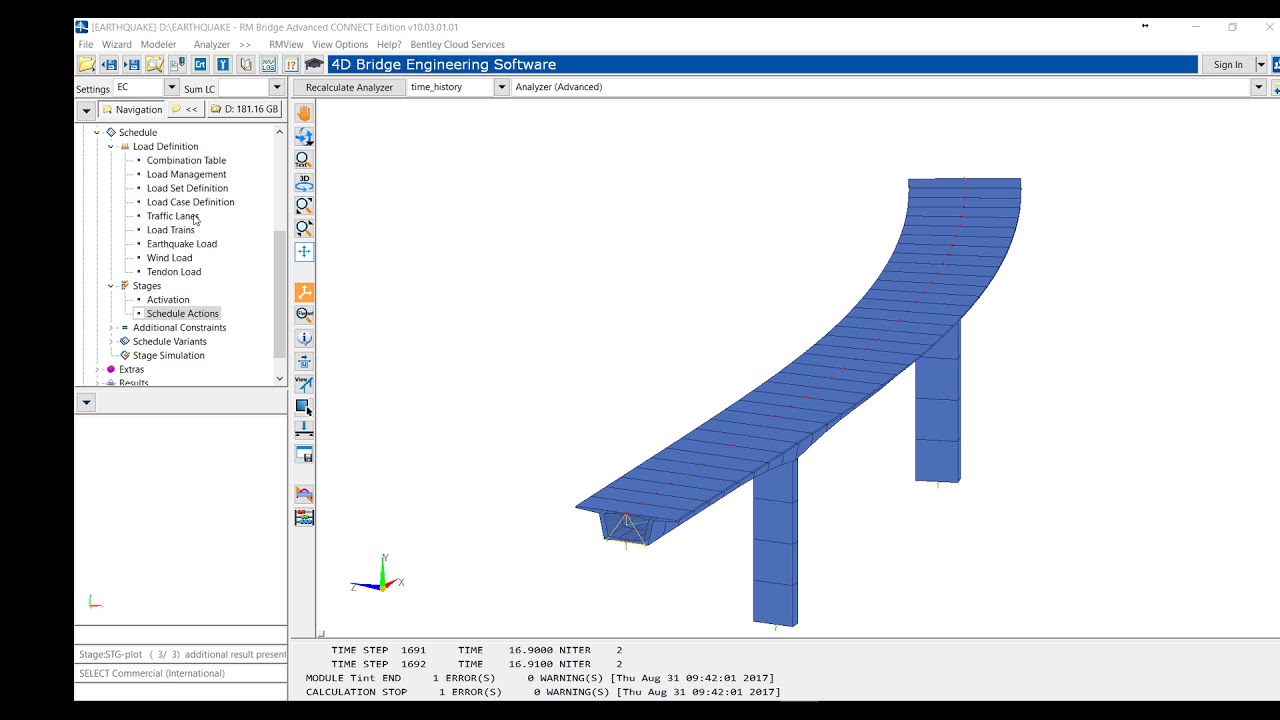Select Wind Load tree item
Image resolution: width=1280 pixels, height=720 pixels.
170,258
